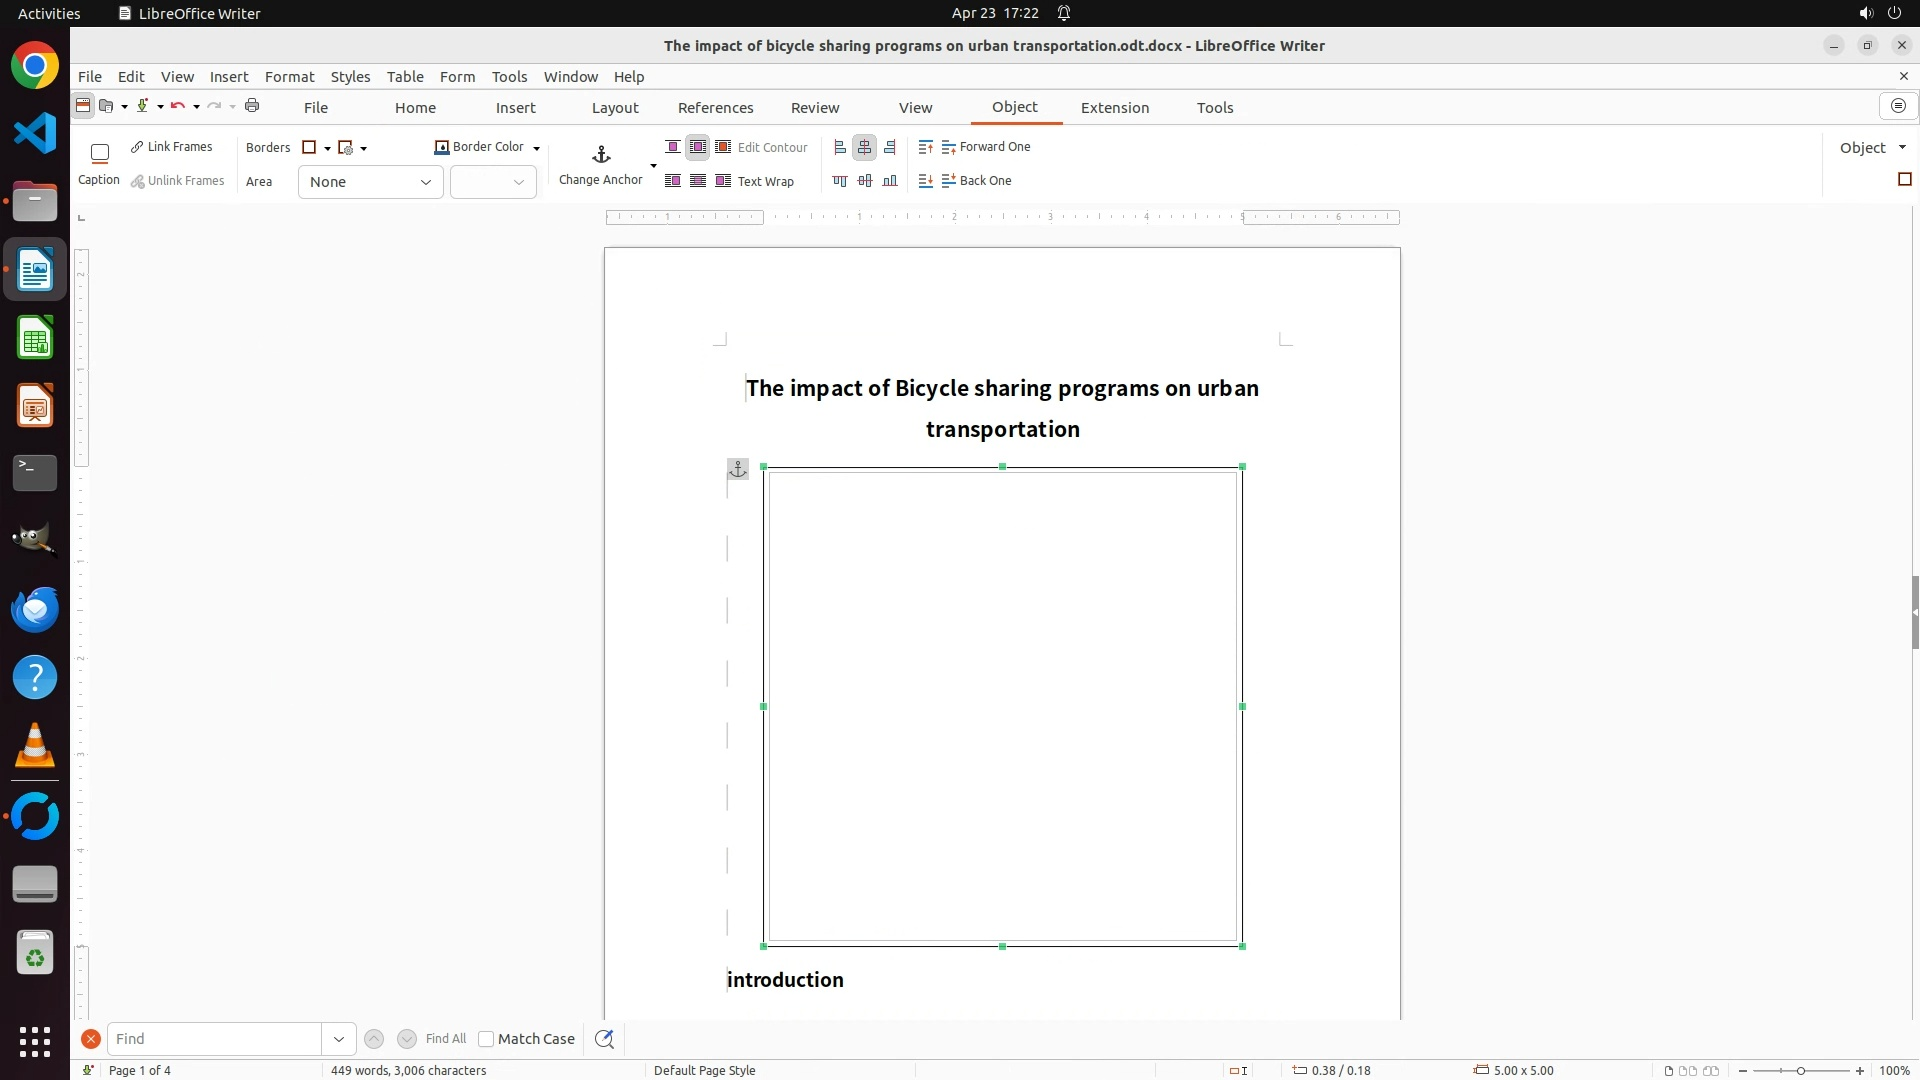Click the Find All button
This screenshot has width=1920, height=1080.
[x=445, y=1039]
